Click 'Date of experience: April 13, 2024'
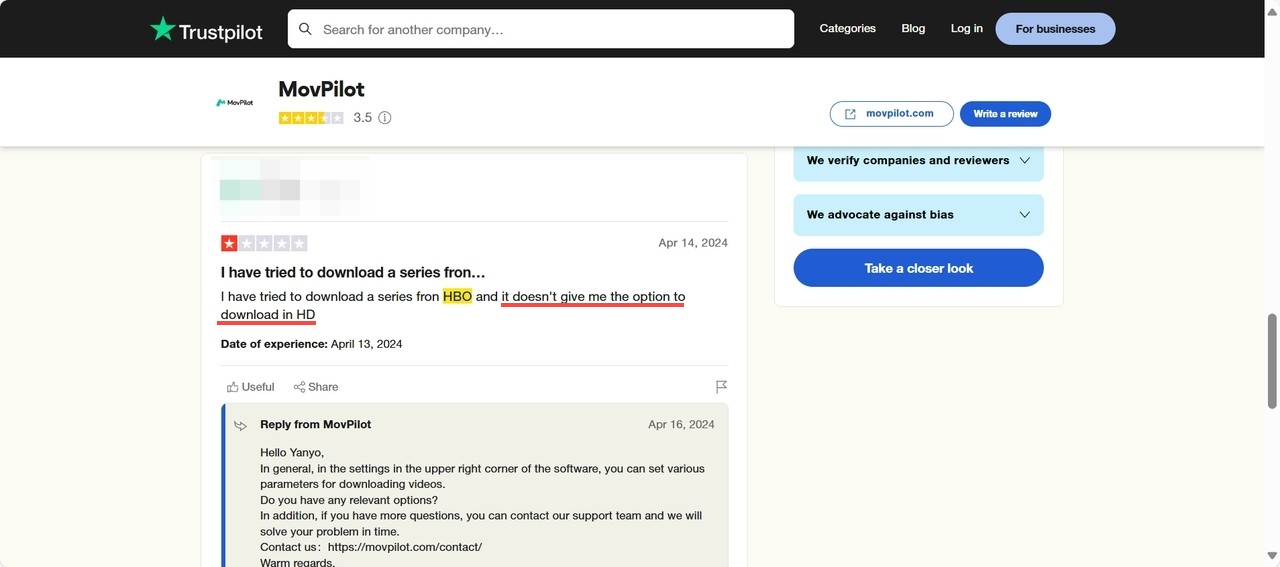 [312, 344]
